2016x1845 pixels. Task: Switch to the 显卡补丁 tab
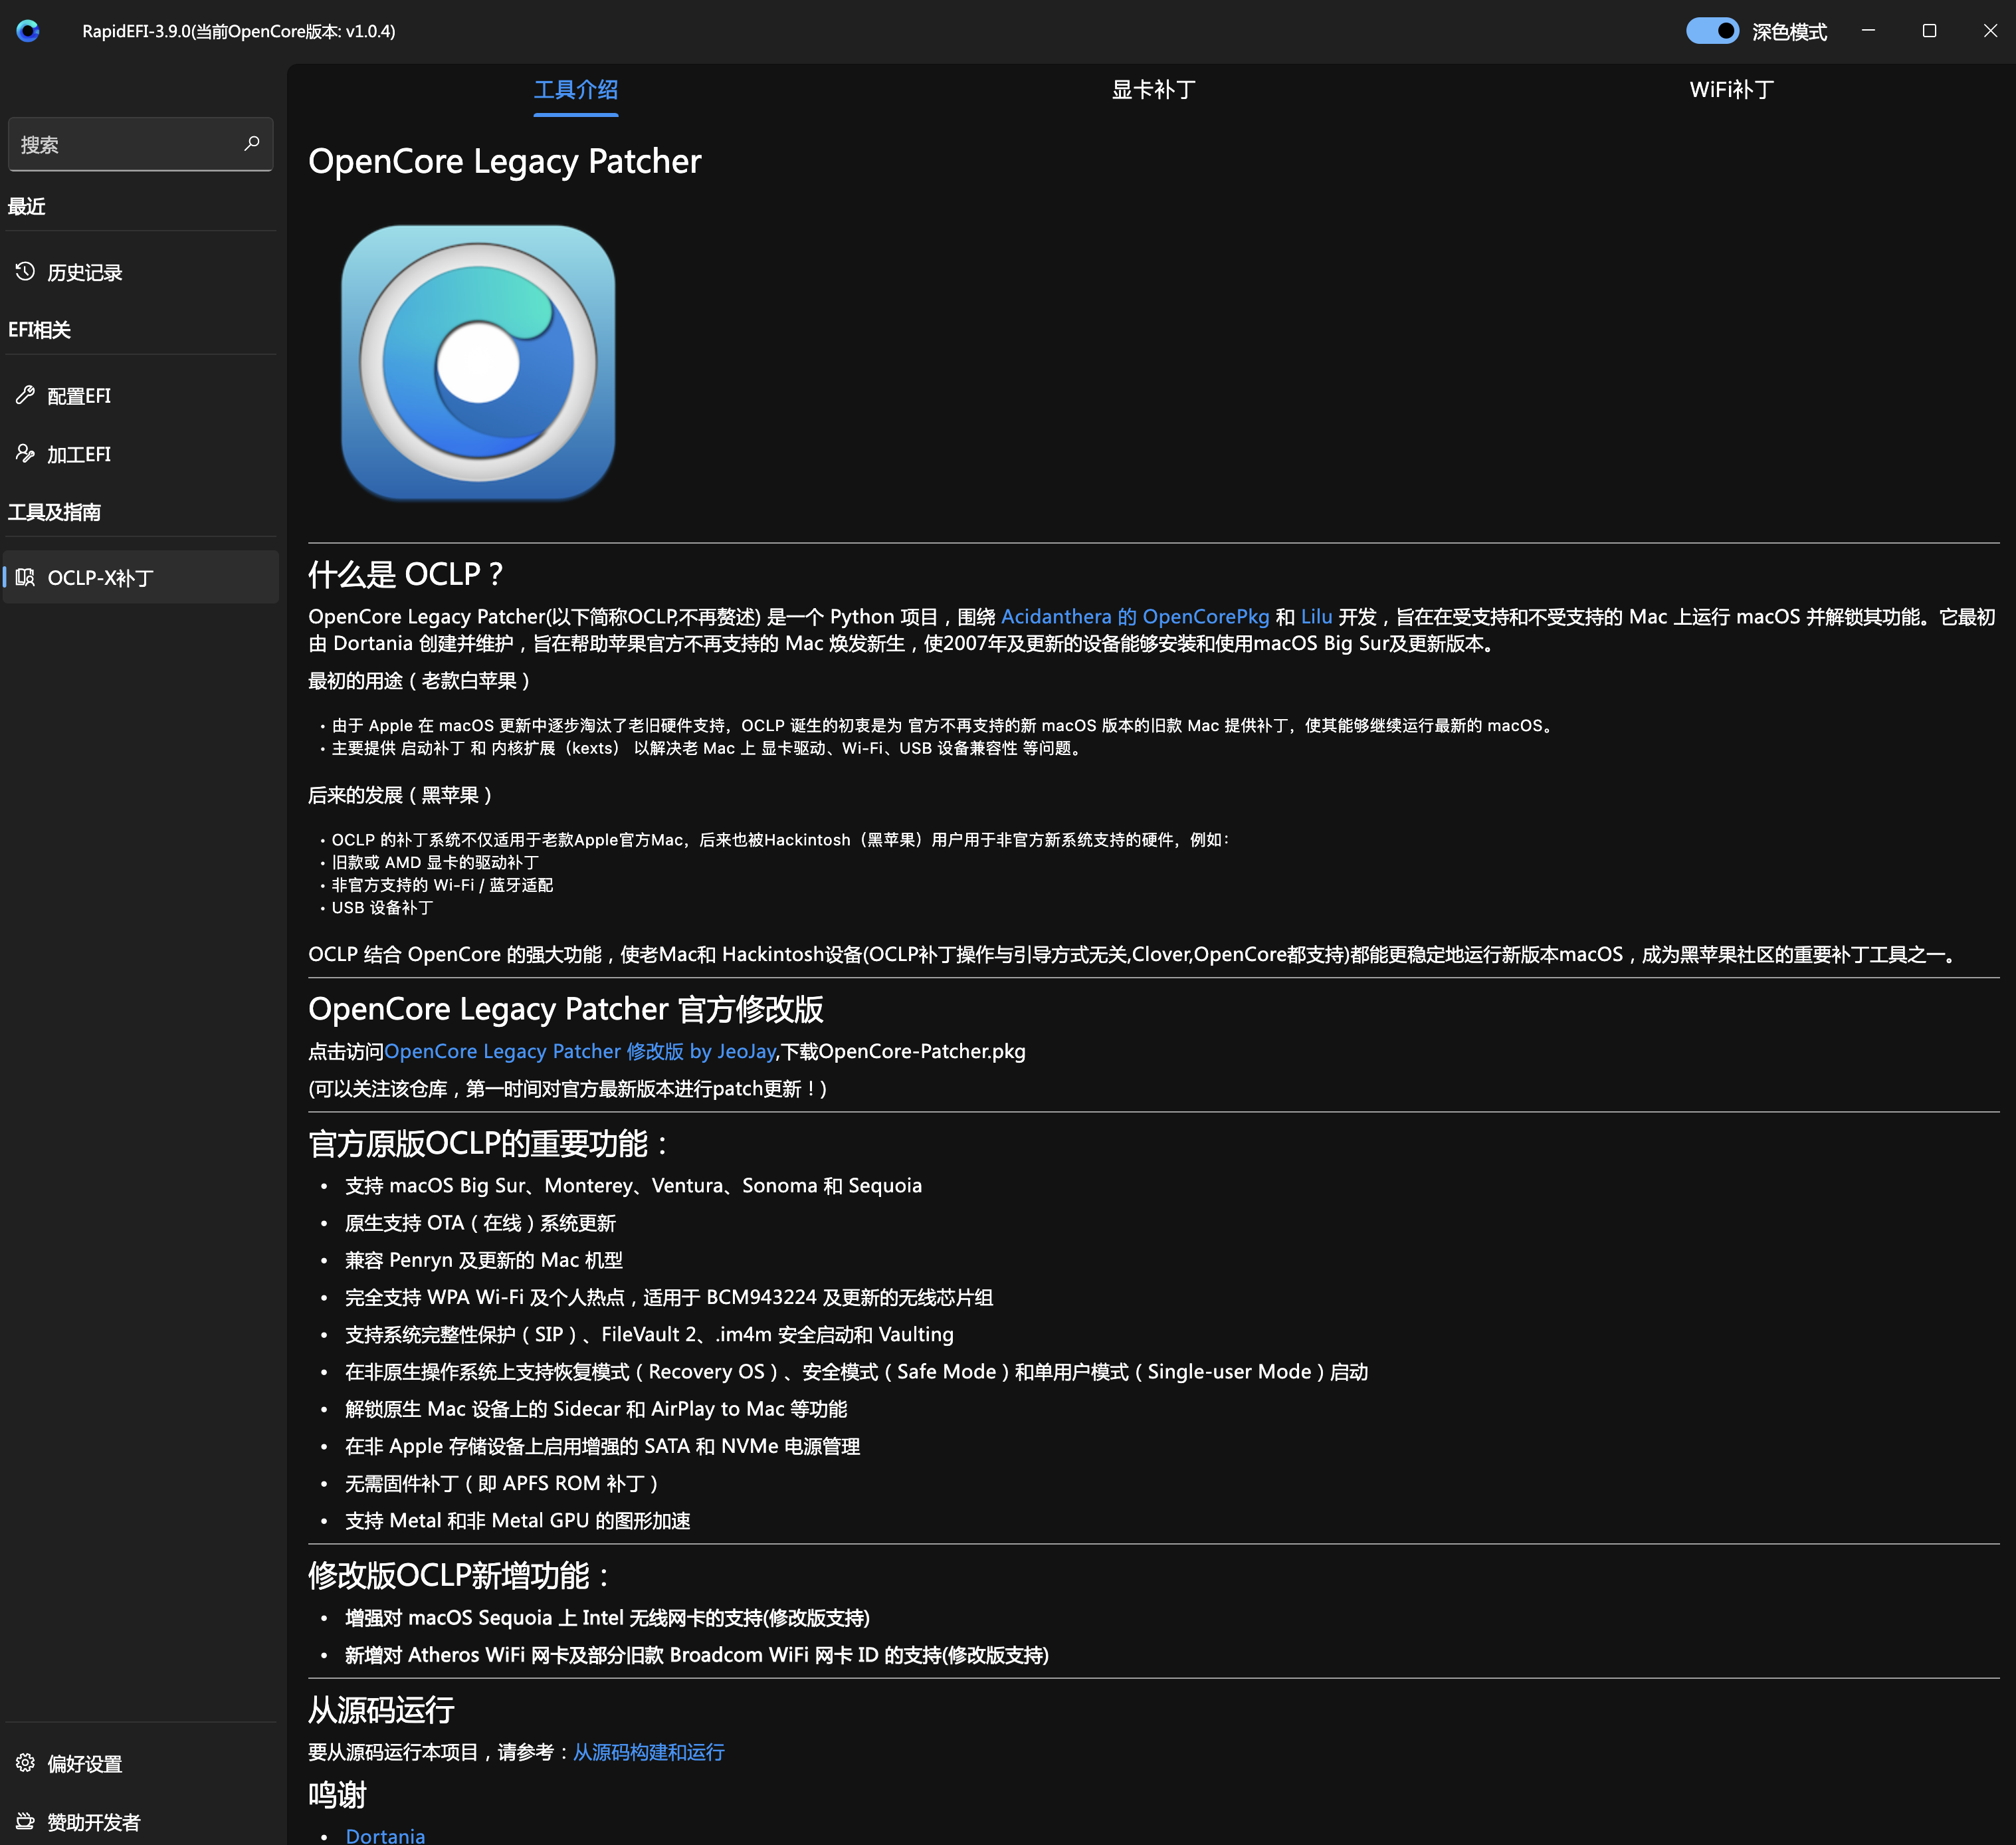coord(1153,90)
